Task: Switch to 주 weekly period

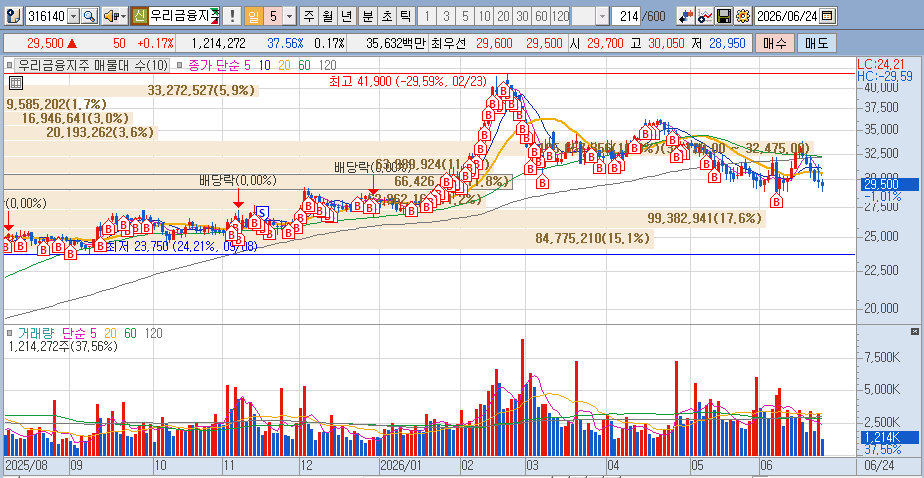Action: pyautogui.click(x=308, y=17)
